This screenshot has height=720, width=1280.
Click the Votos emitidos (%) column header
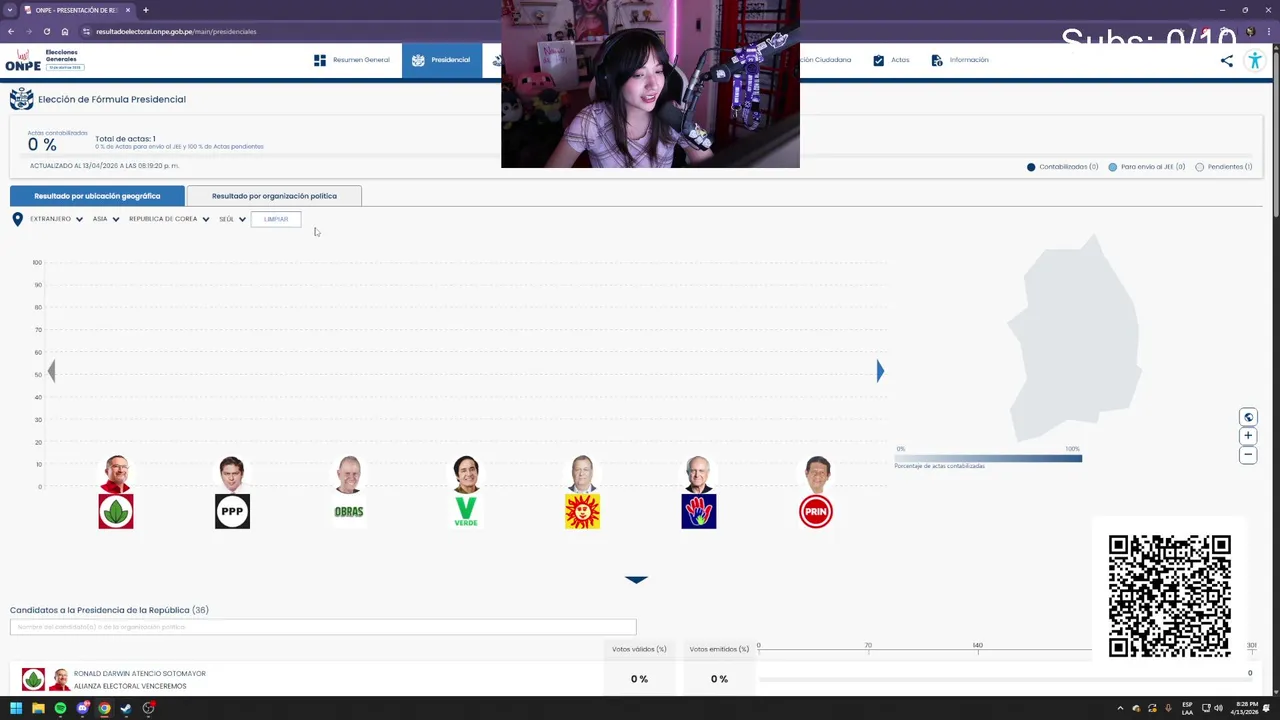719,649
